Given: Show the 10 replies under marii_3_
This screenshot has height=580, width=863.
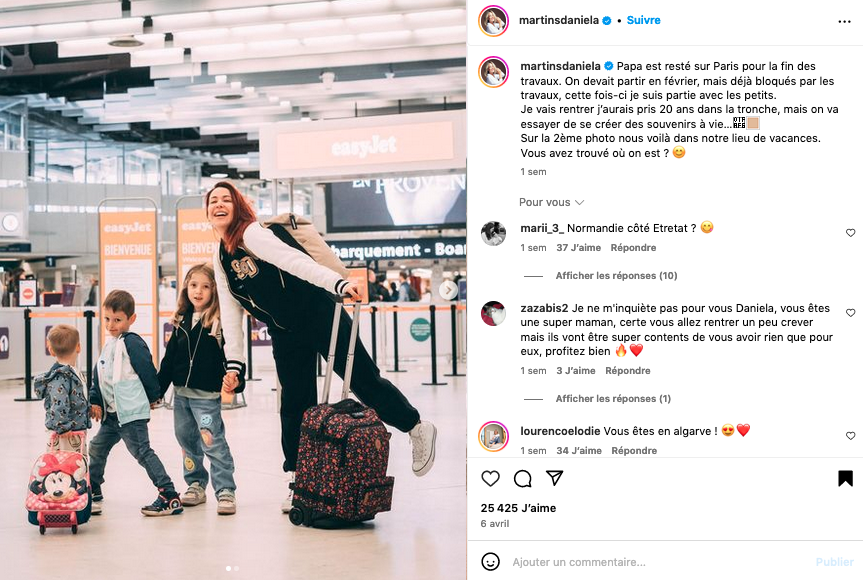Looking at the screenshot, I should pos(616,276).
